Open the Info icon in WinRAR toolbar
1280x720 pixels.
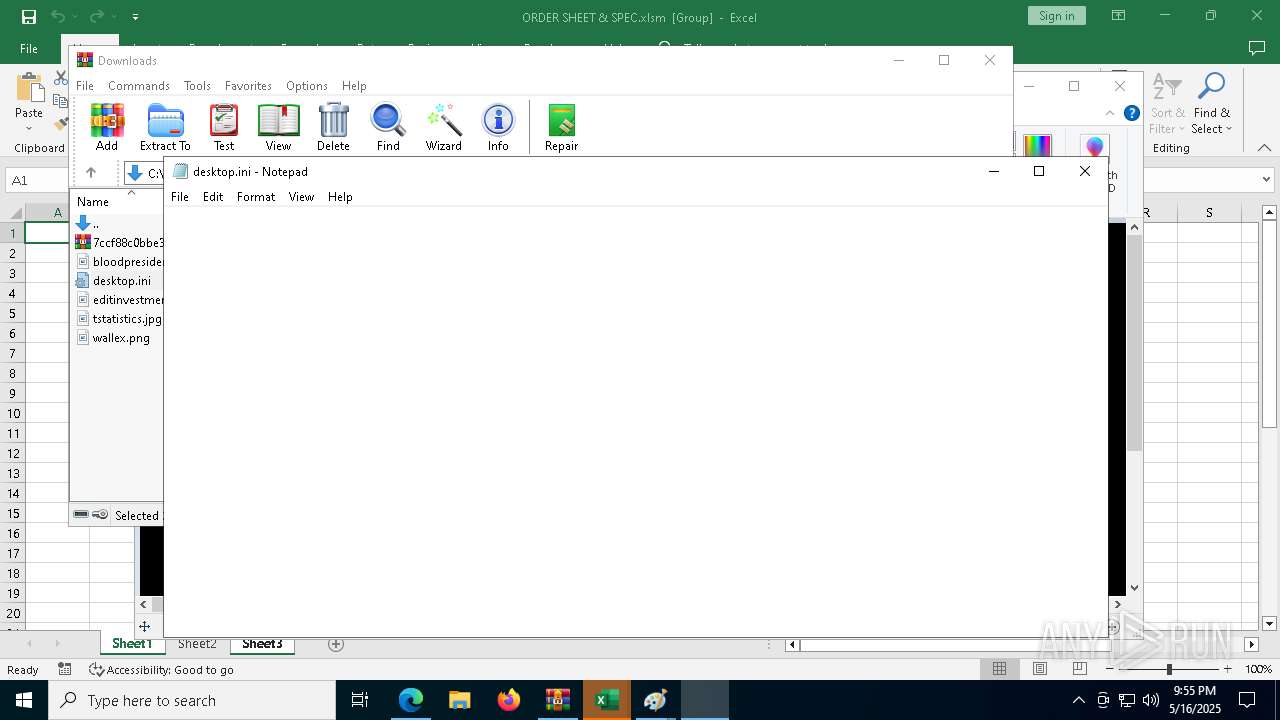[498, 127]
